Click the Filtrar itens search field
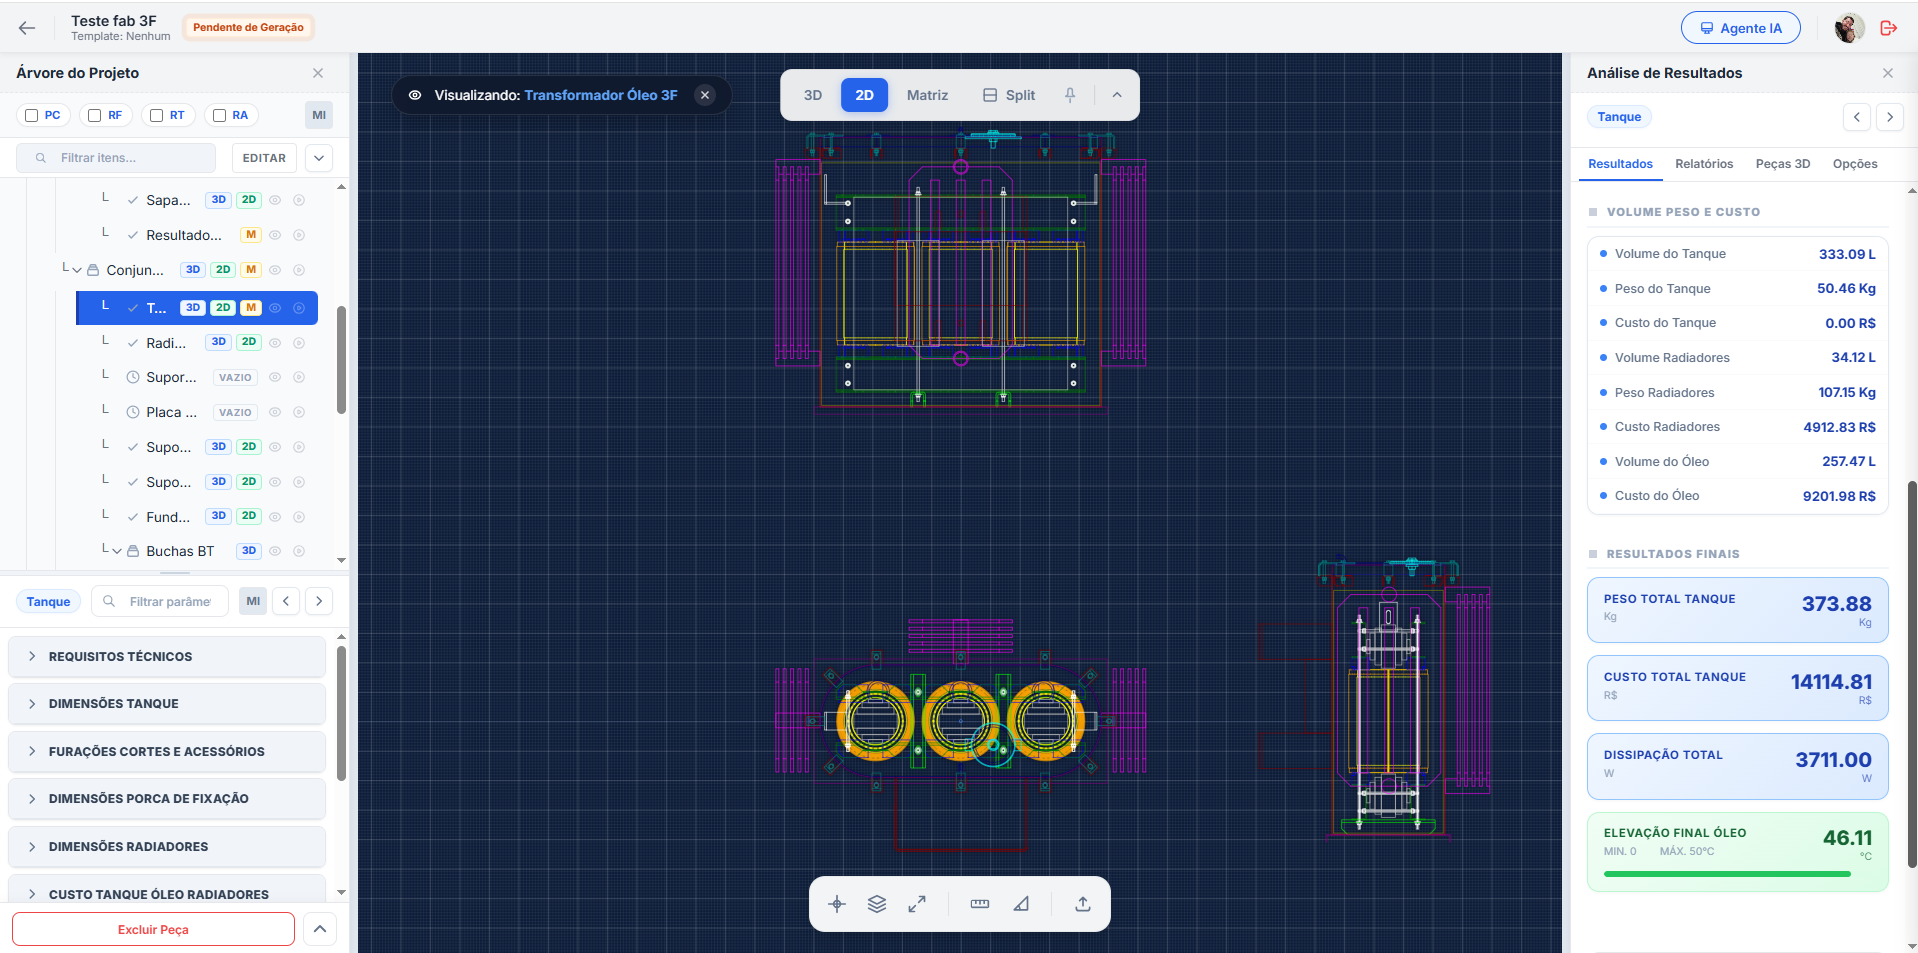The image size is (1918, 953). [116, 158]
